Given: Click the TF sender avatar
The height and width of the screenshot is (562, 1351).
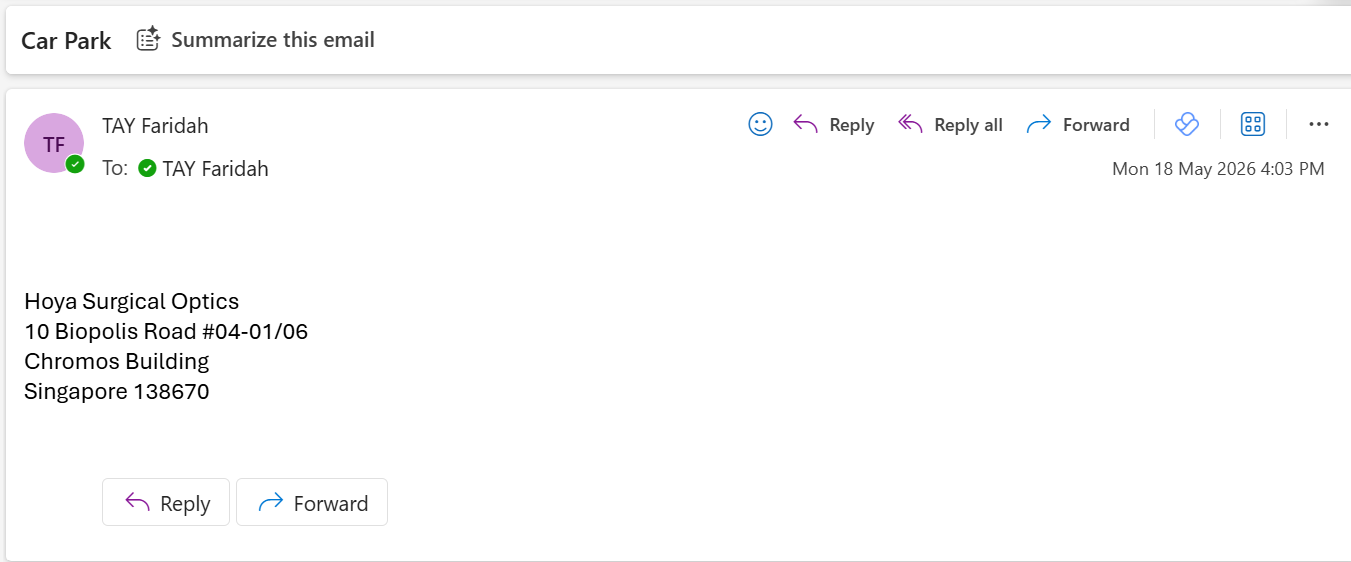Looking at the screenshot, I should point(54,143).
